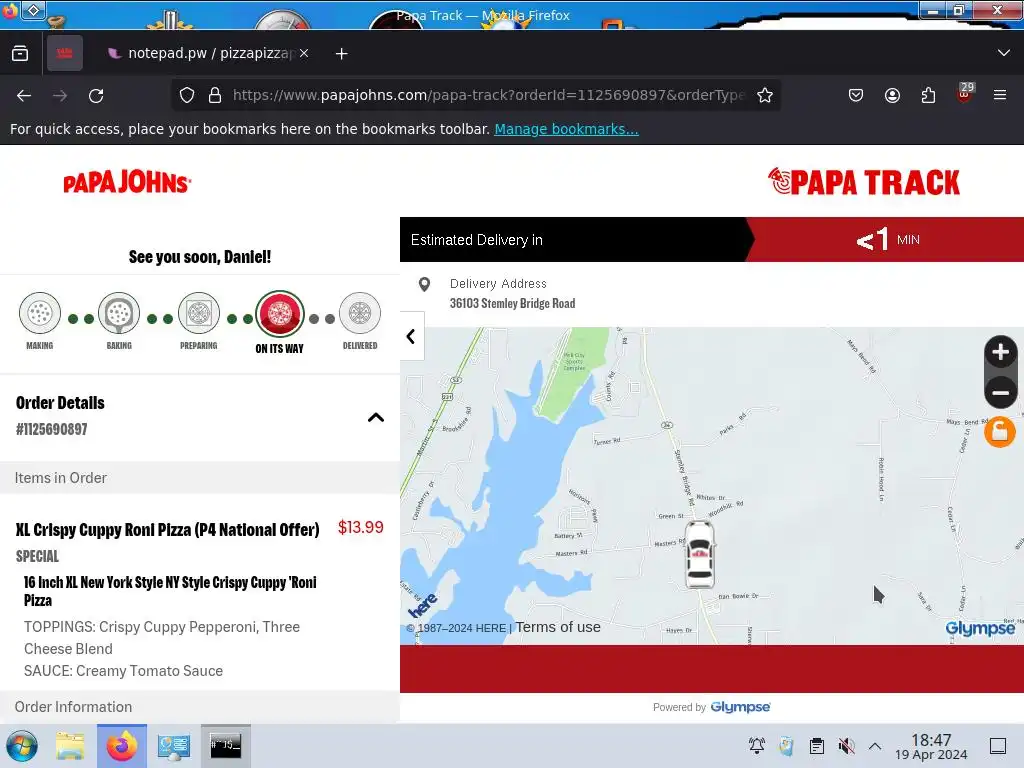Click the Glympse logo on the map
The height and width of the screenshot is (768, 1024).
click(x=980, y=628)
